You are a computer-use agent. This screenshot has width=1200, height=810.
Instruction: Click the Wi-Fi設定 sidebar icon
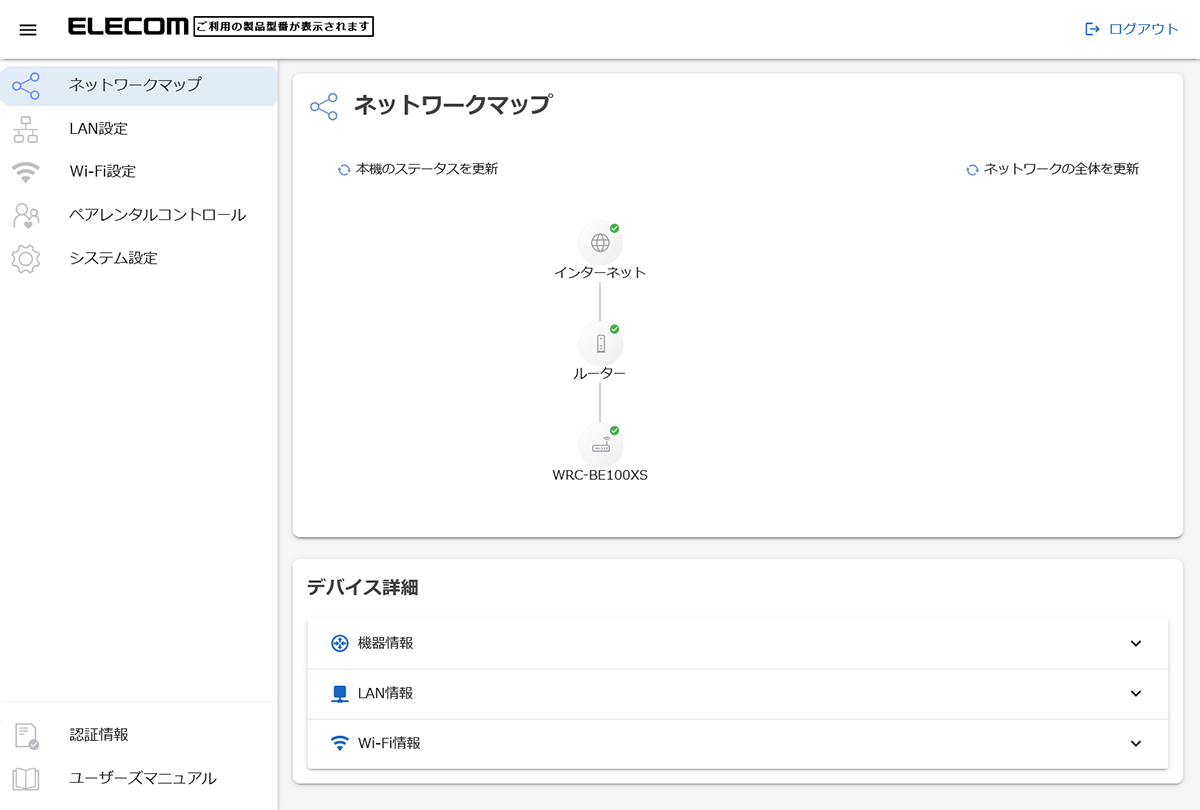26,172
